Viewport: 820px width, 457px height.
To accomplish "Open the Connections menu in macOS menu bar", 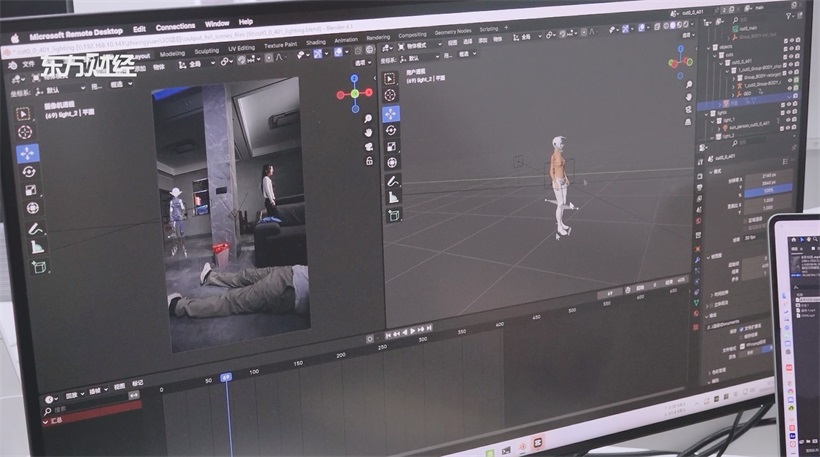I will [175, 27].
